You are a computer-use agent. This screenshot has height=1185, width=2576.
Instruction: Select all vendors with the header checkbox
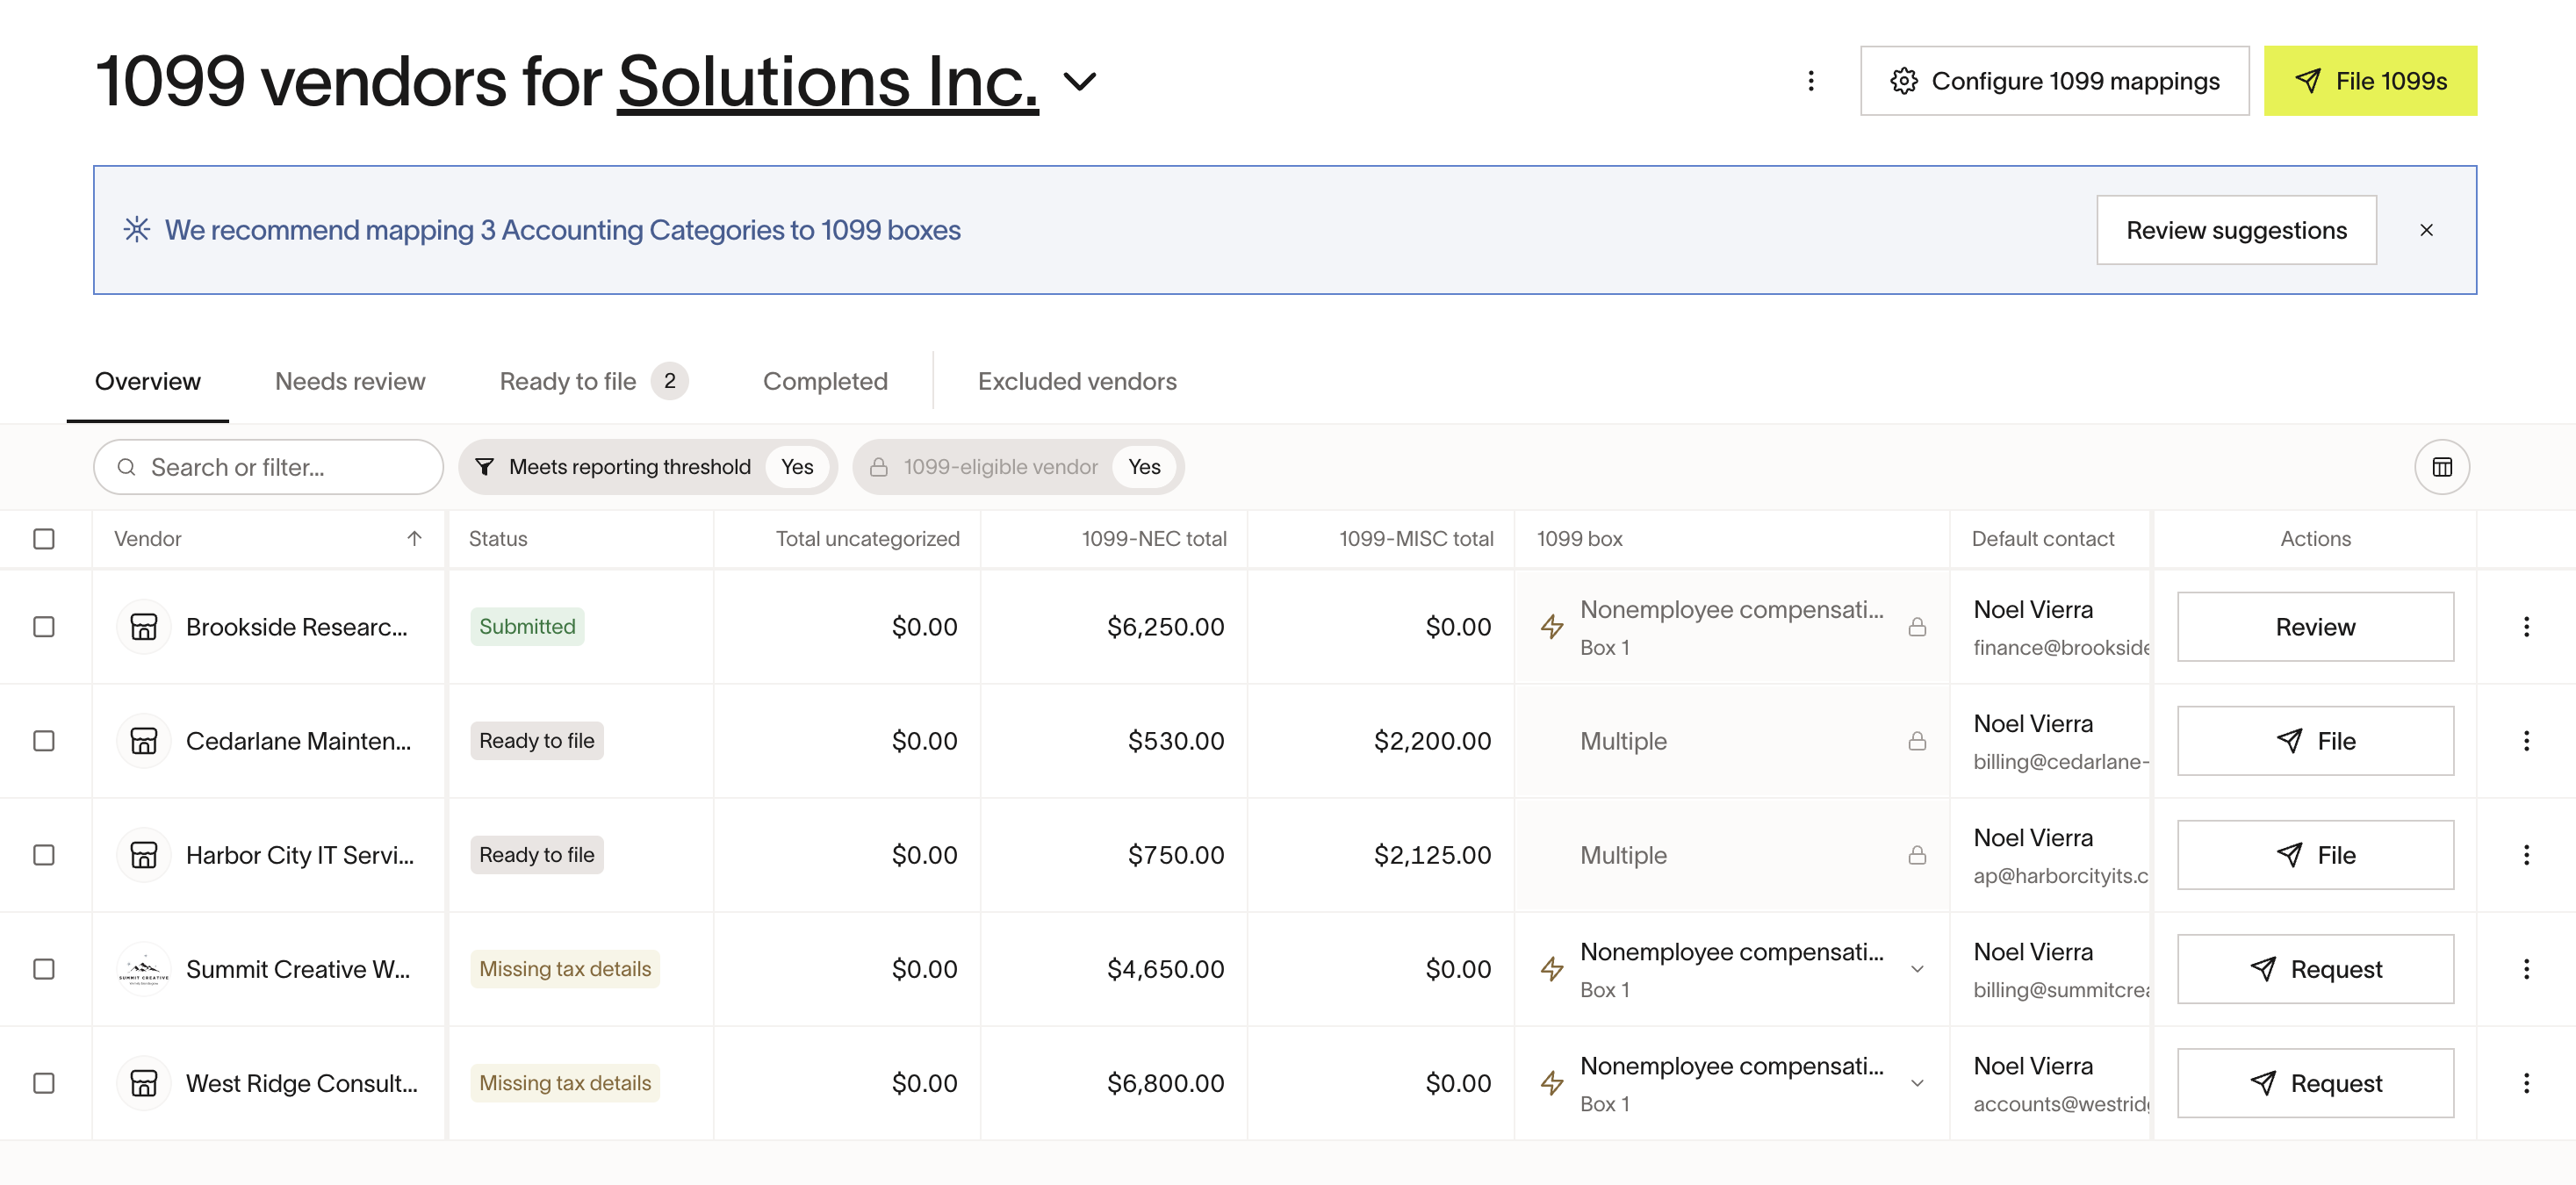click(x=44, y=539)
